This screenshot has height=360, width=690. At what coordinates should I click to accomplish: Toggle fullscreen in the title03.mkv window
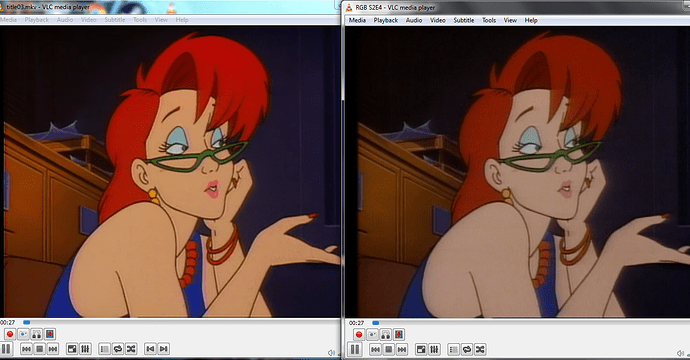tap(72, 349)
